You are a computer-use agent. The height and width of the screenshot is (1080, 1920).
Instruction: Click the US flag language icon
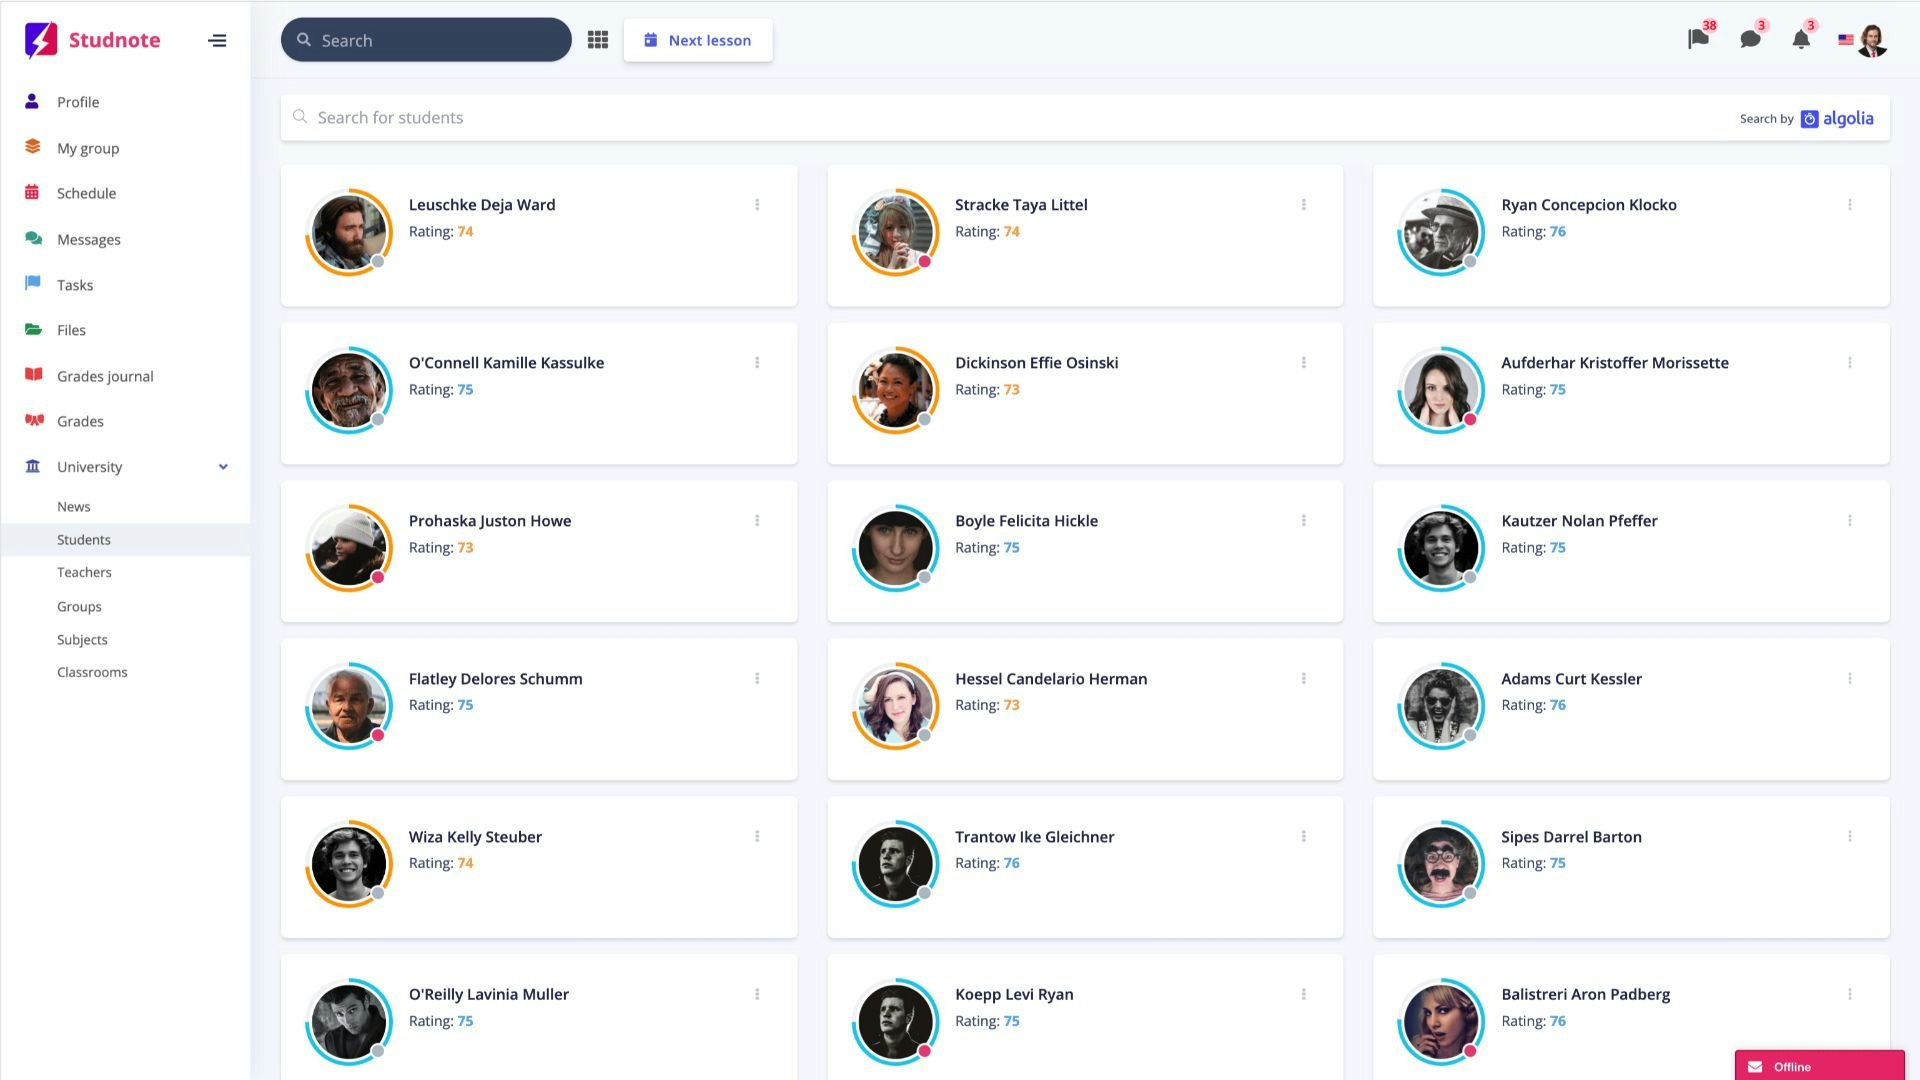coord(1845,40)
